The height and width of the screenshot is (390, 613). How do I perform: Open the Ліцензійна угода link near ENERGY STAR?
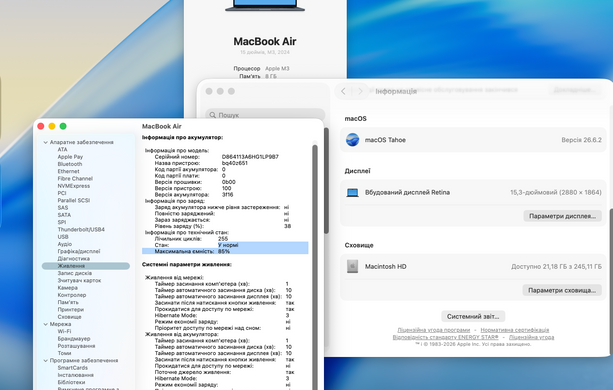531,337
